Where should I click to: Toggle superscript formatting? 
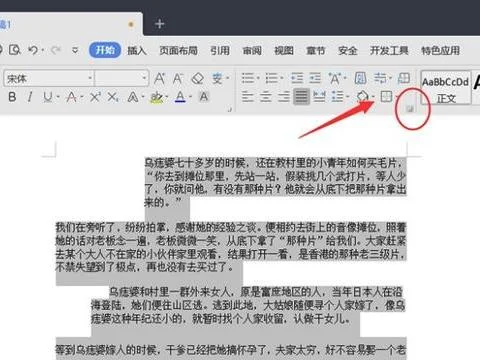(x=95, y=97)
